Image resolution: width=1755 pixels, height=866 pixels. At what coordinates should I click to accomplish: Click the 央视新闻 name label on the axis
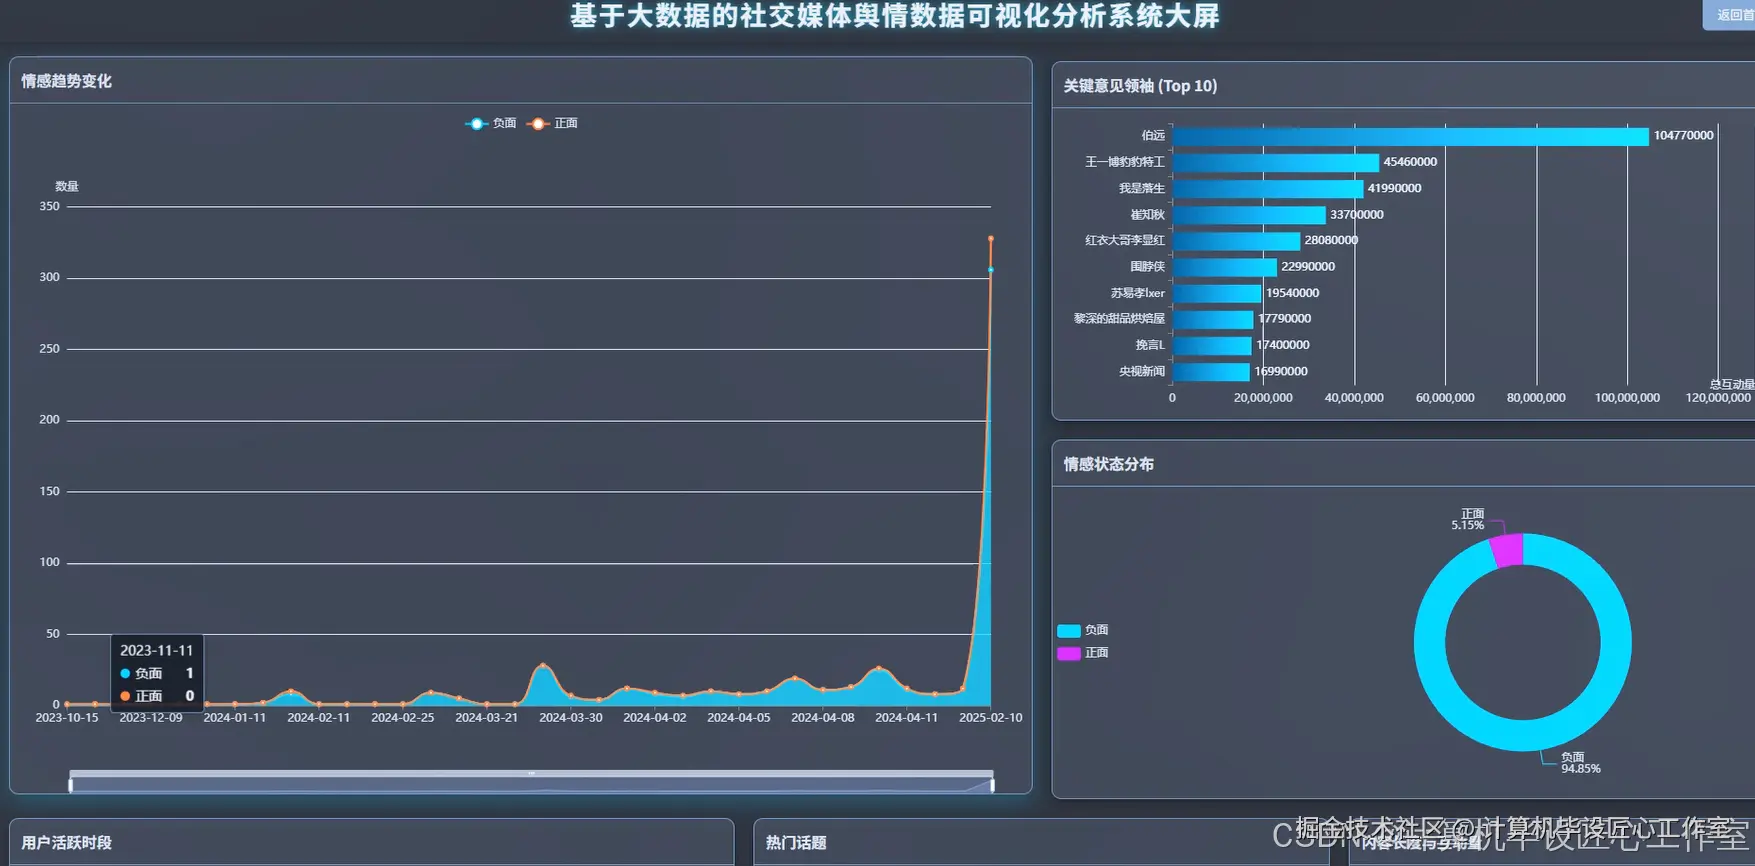pos(1142,372)
